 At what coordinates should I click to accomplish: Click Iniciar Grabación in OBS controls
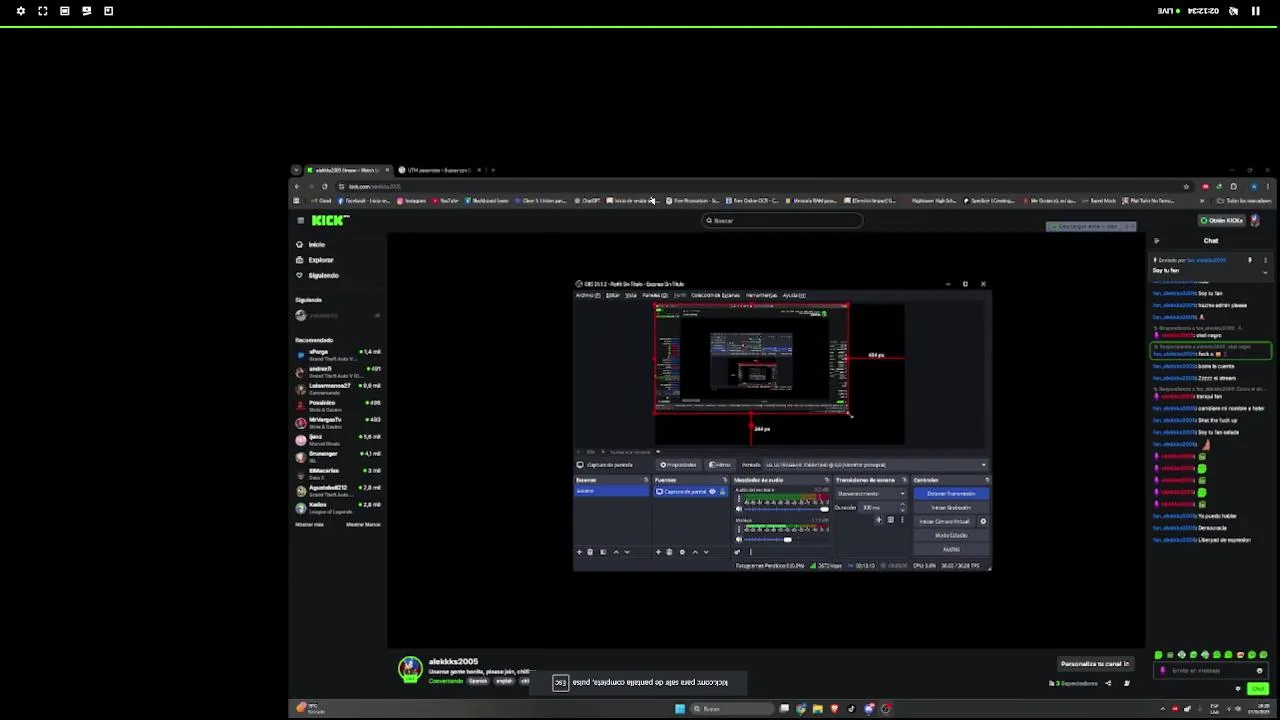(950, 507)
